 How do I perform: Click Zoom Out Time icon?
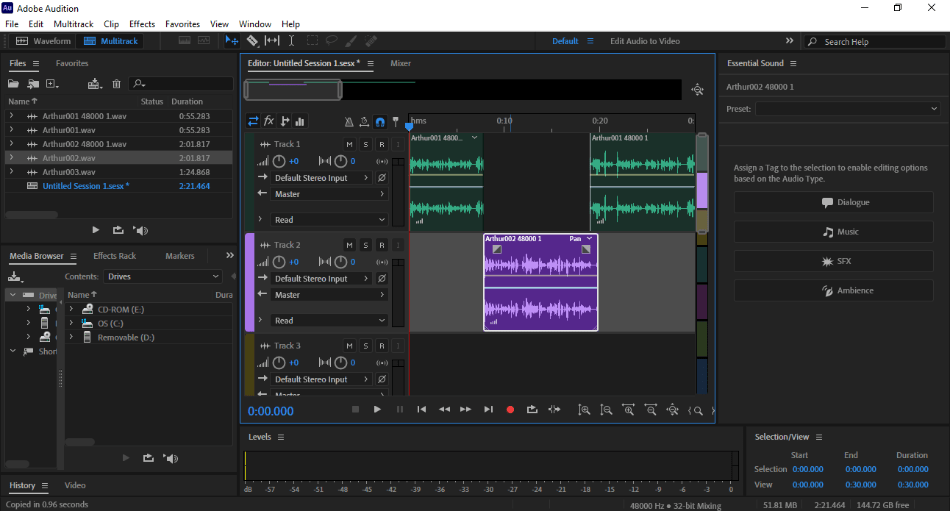tap(651, 410)
